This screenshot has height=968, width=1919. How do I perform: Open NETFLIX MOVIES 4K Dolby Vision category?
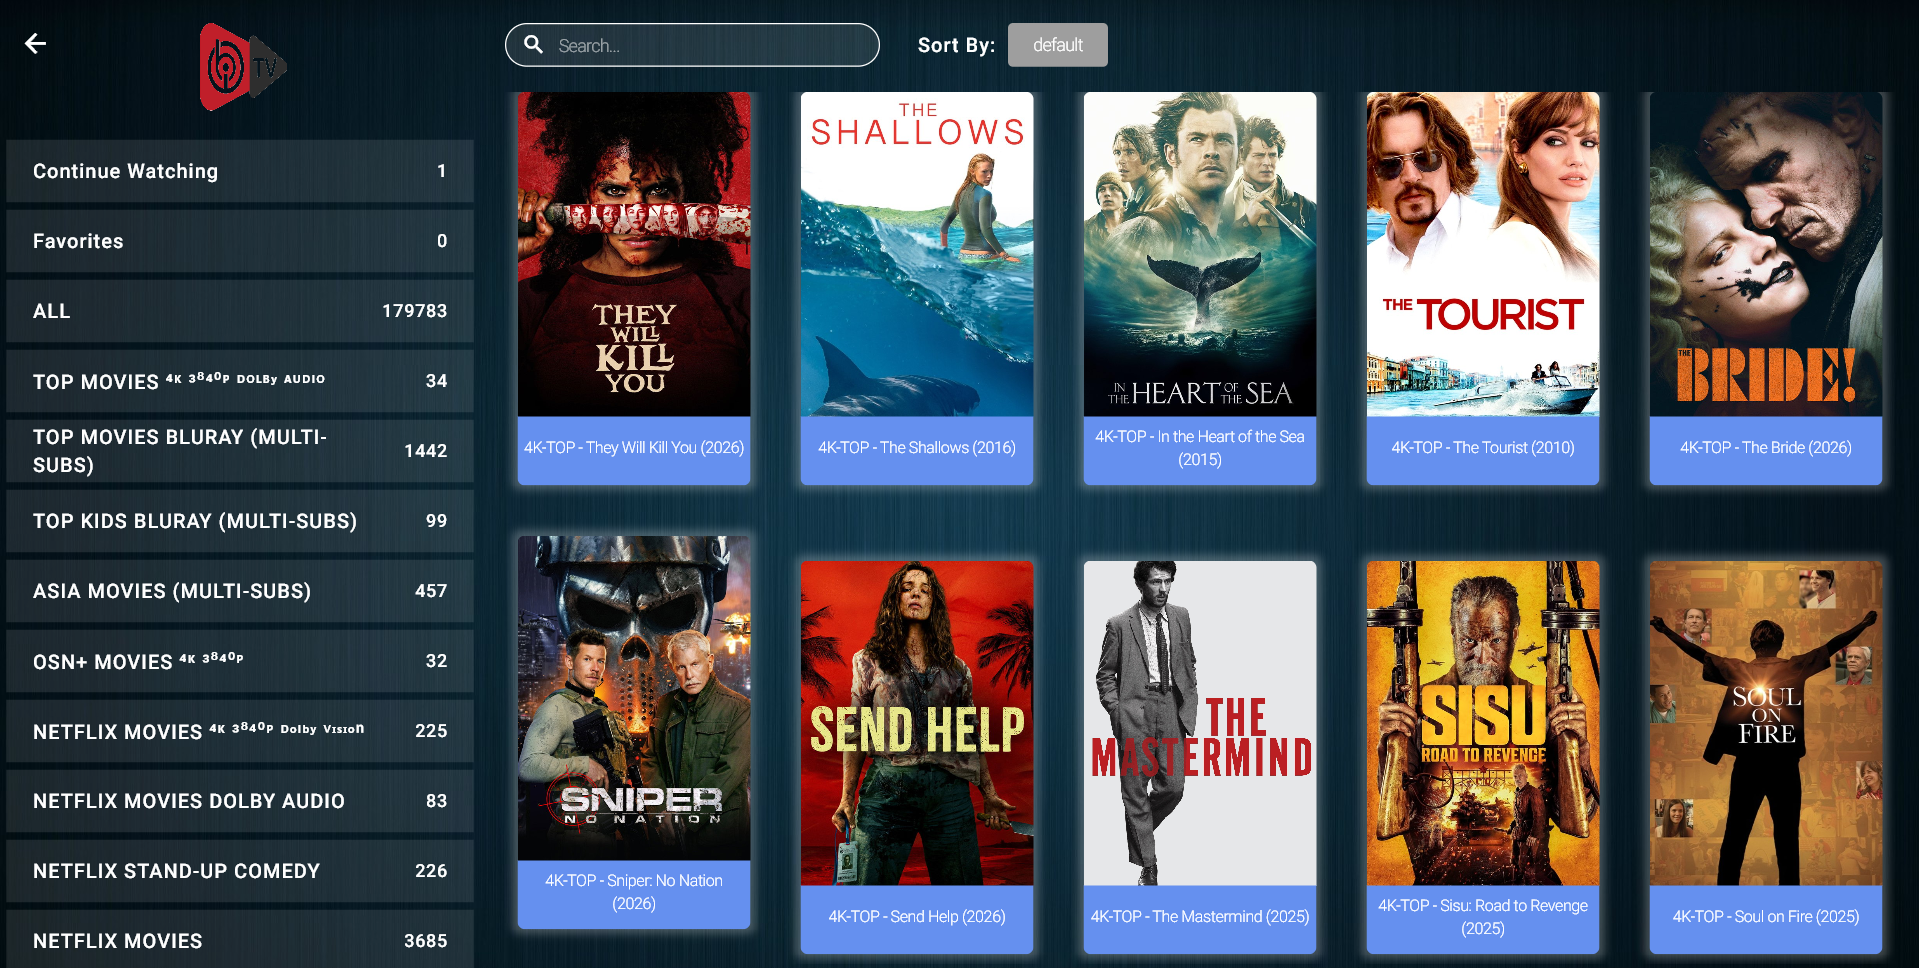point(240,731)
